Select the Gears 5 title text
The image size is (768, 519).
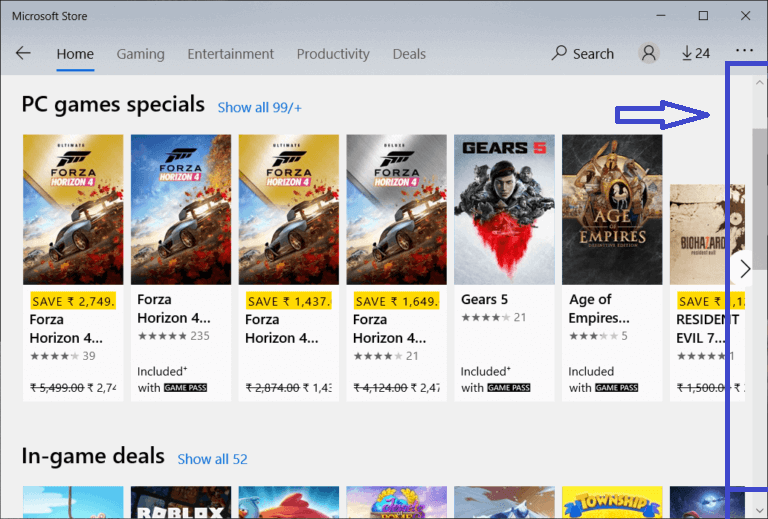pos(484,299)
